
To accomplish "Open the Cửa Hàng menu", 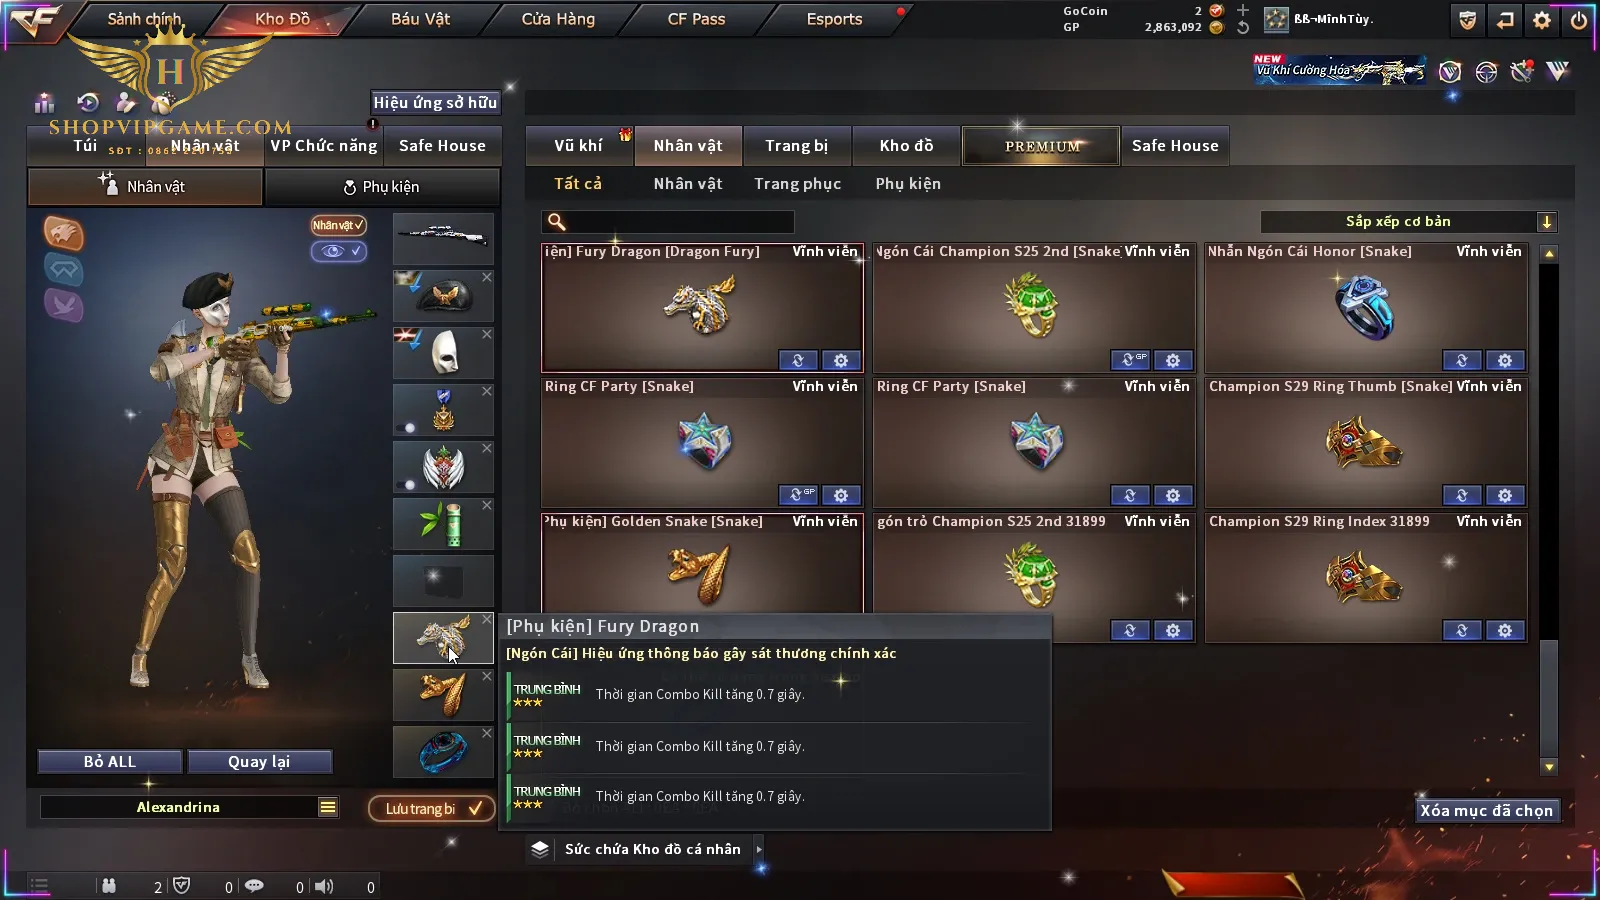I will [x=558, y=19].
